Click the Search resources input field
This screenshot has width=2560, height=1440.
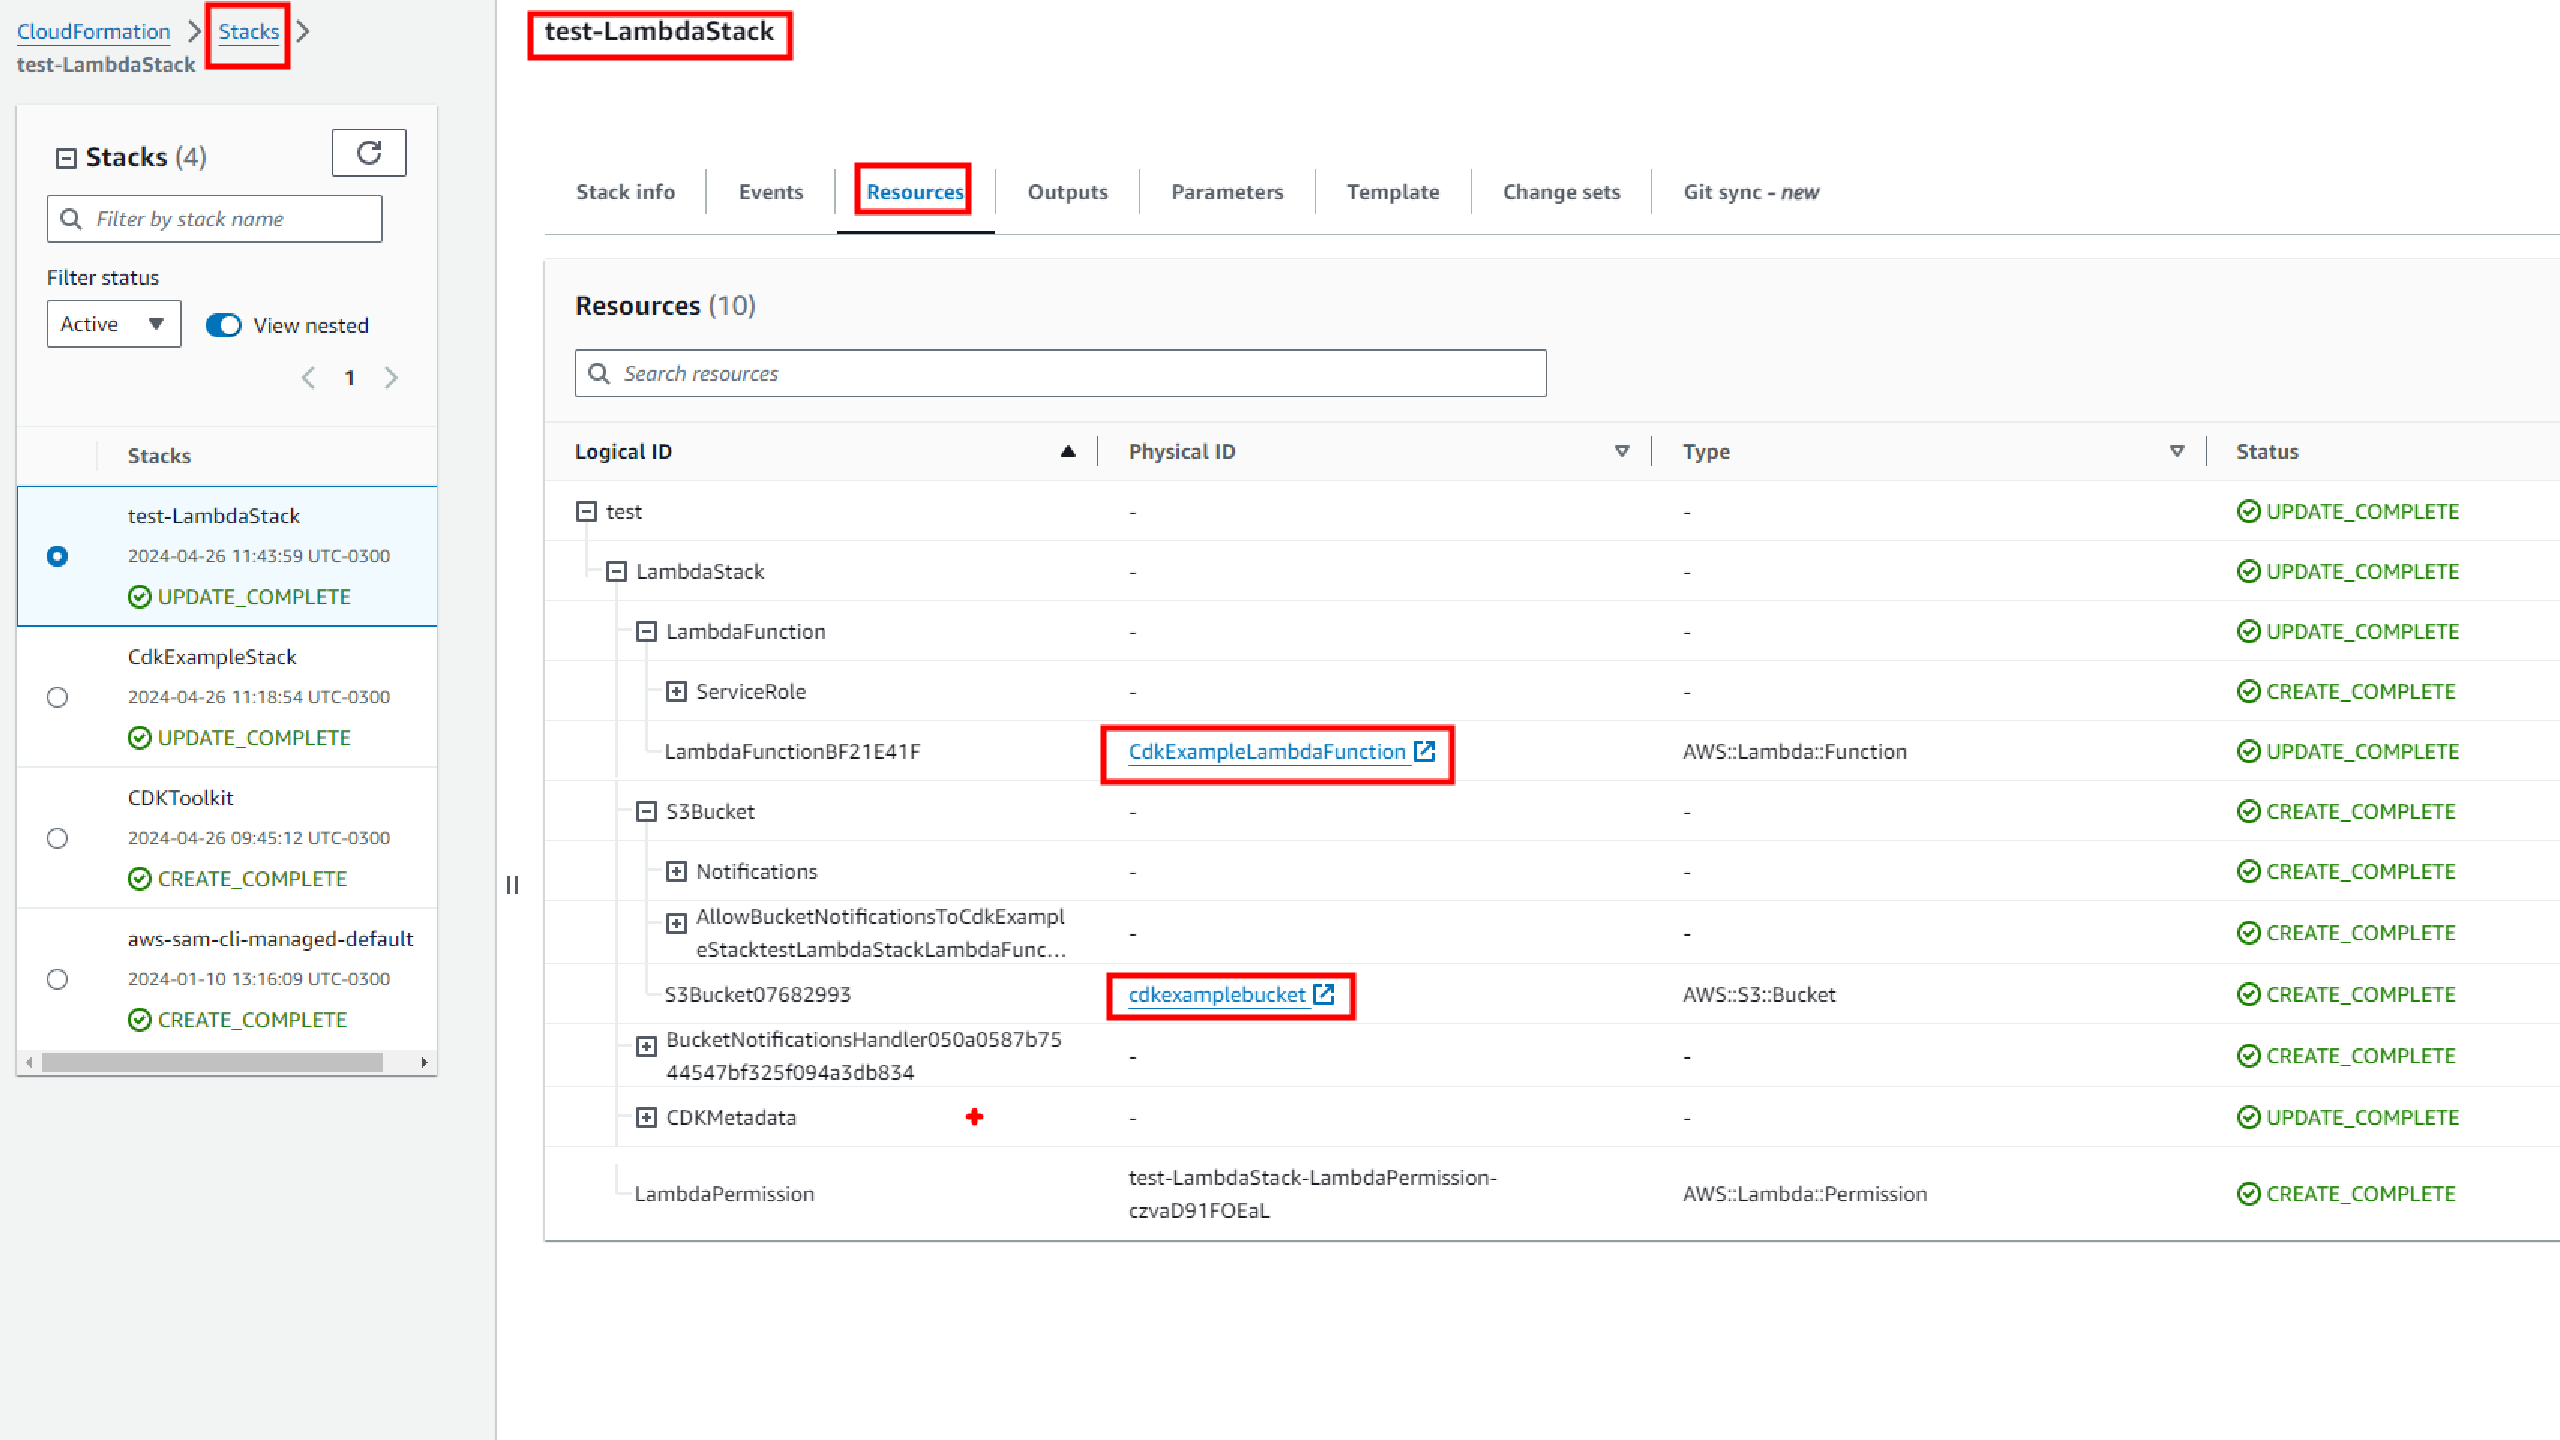pyautogui.click(x=1060, y=373)
